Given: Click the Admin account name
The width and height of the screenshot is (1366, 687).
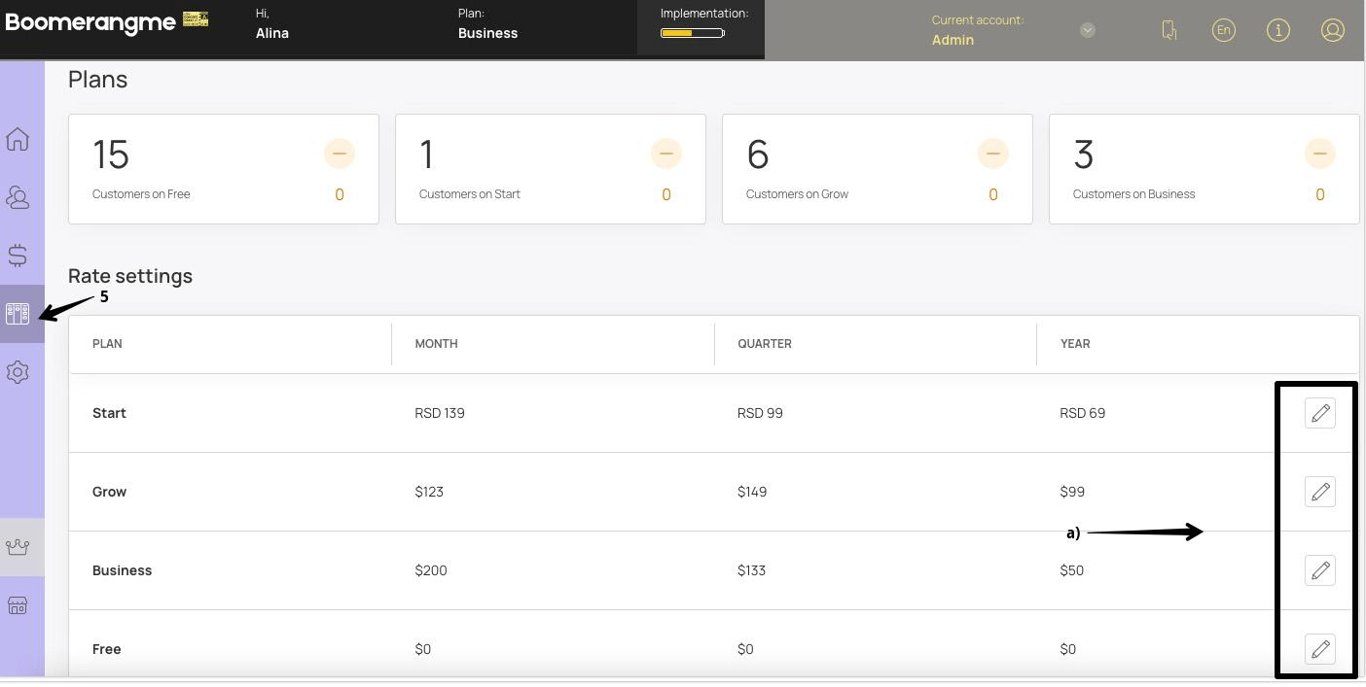Looking at the screenshot, I should pos(953,40).
